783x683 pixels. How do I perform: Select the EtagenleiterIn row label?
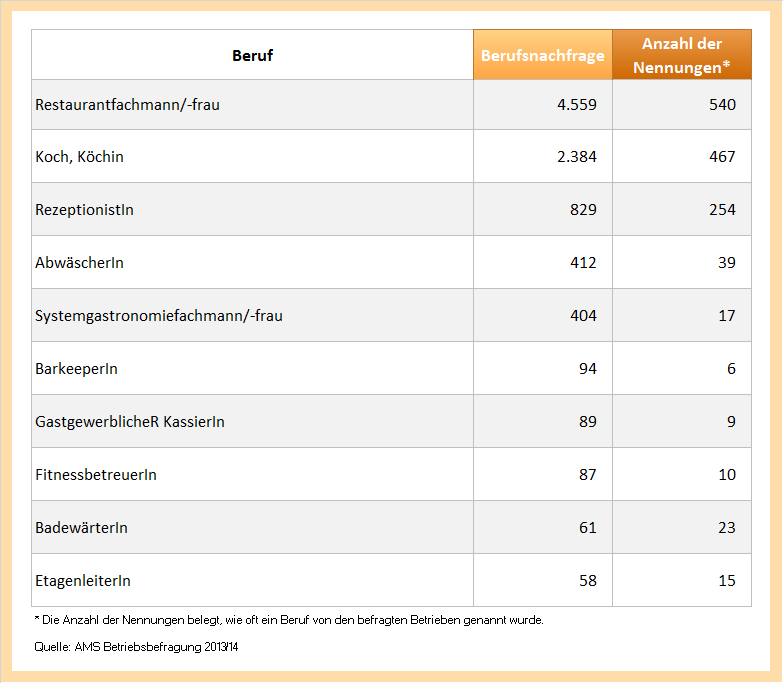83,580
